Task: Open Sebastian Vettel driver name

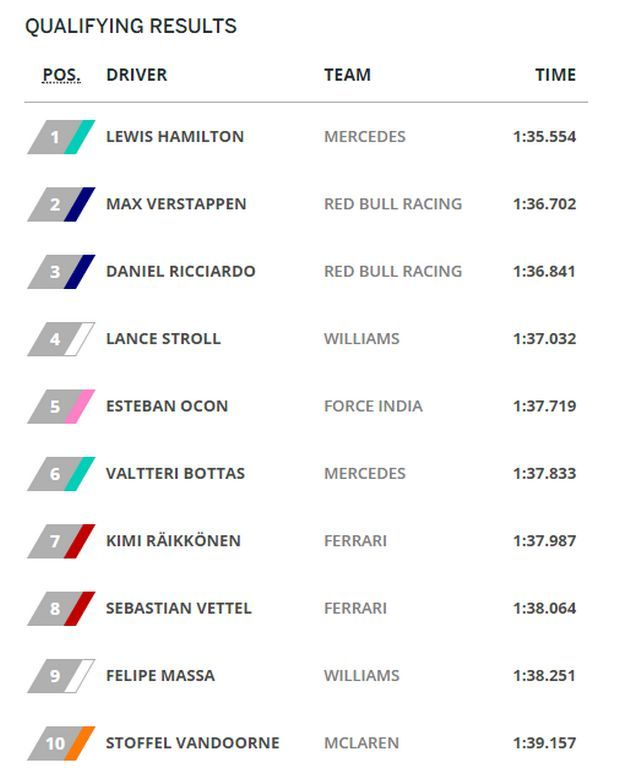Action: coord(179,608)
